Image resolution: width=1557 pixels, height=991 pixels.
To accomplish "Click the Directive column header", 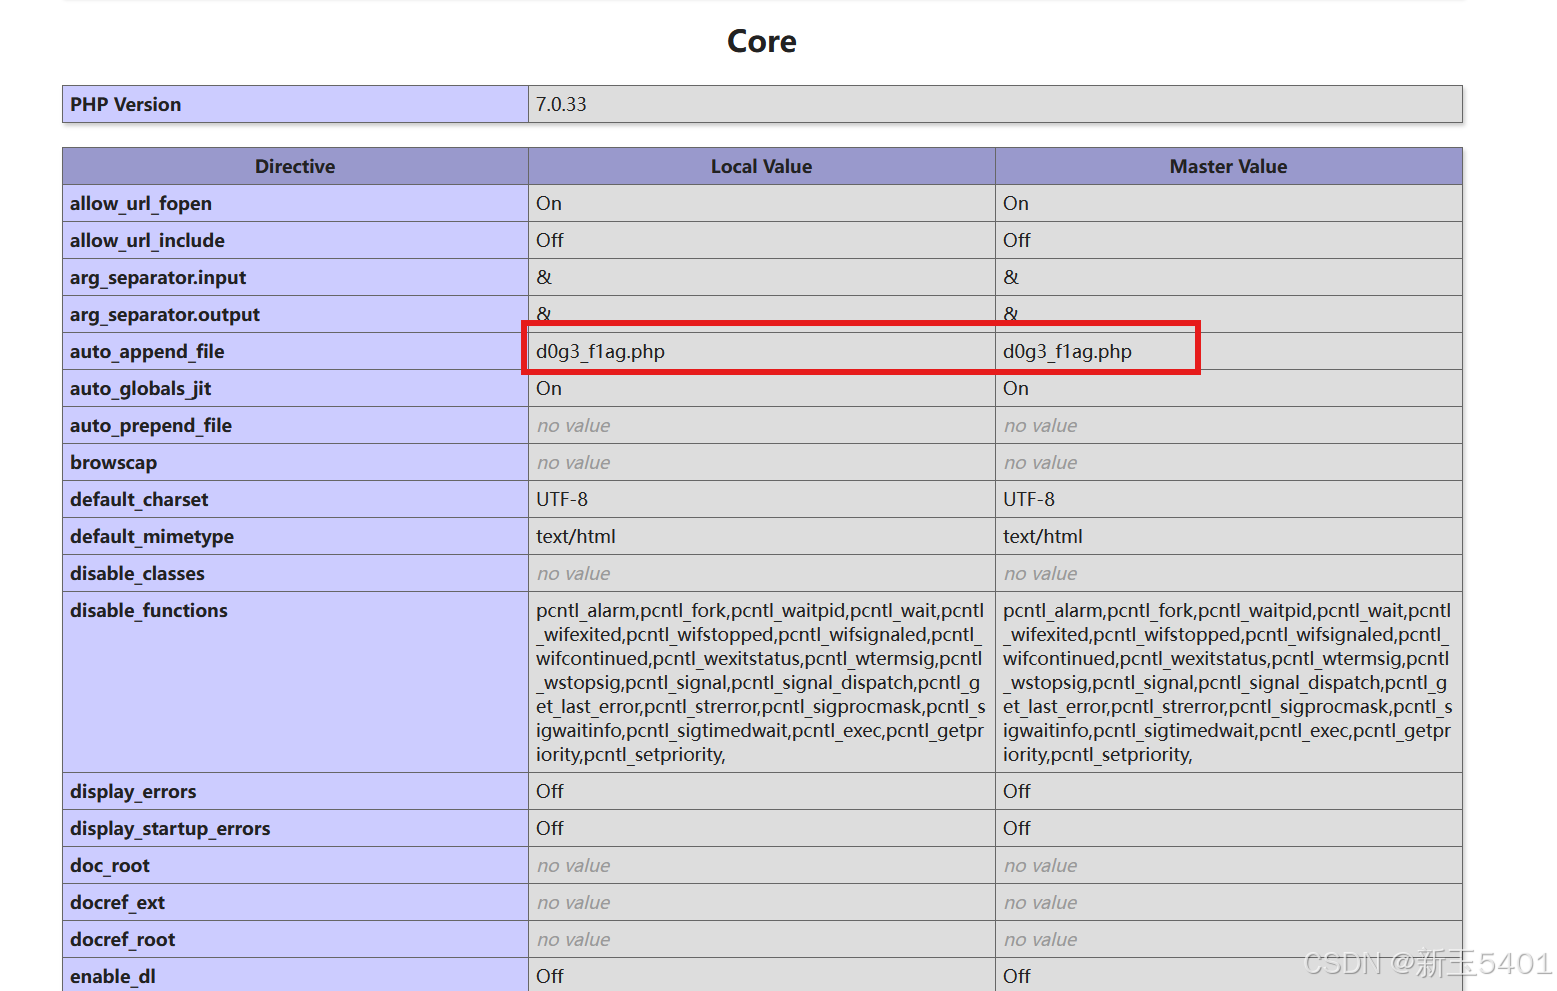I will coord(295,166).
